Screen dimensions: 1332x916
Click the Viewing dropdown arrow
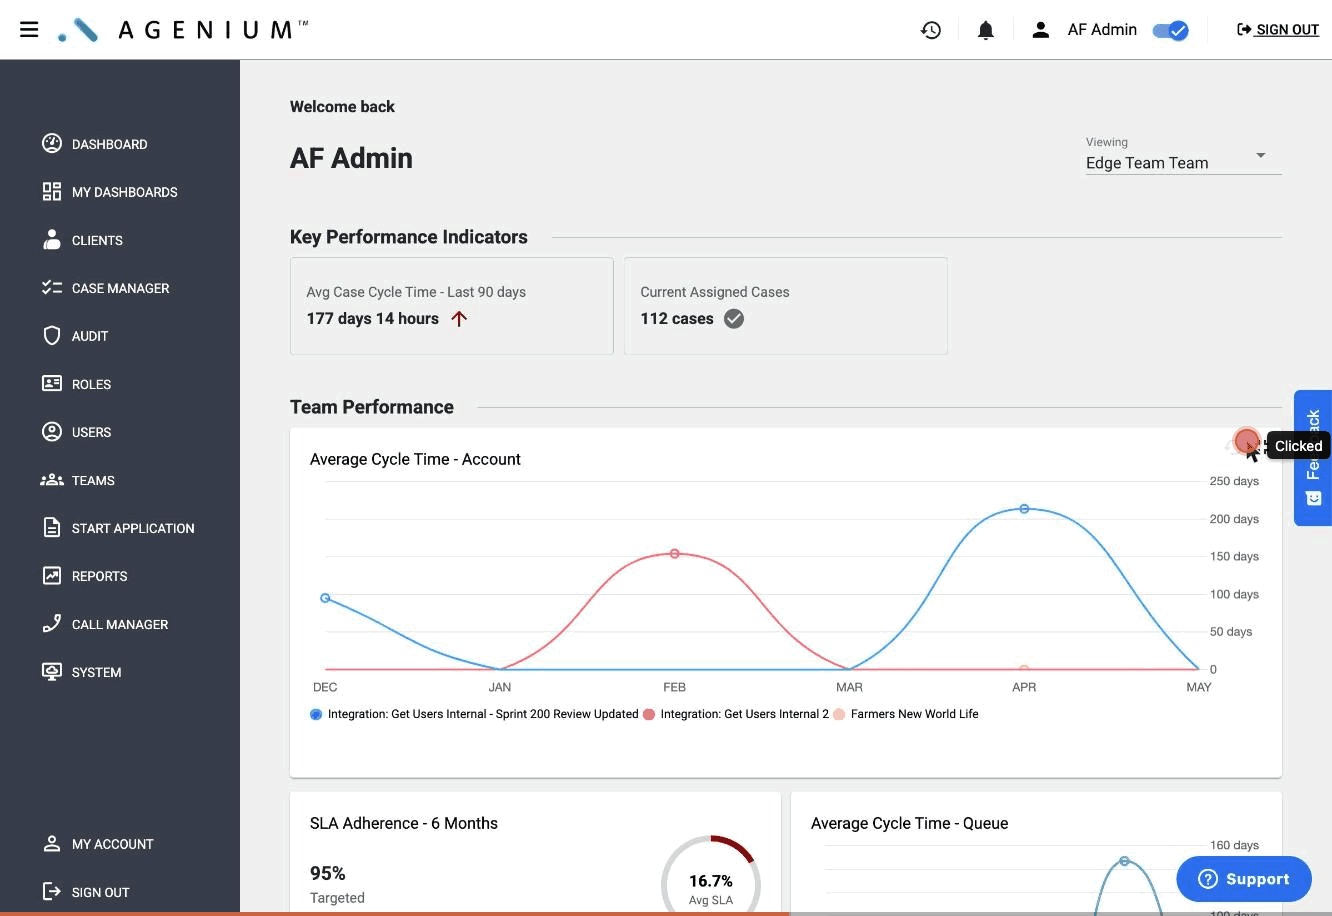pyautogui.click(x=1261, y=156)
